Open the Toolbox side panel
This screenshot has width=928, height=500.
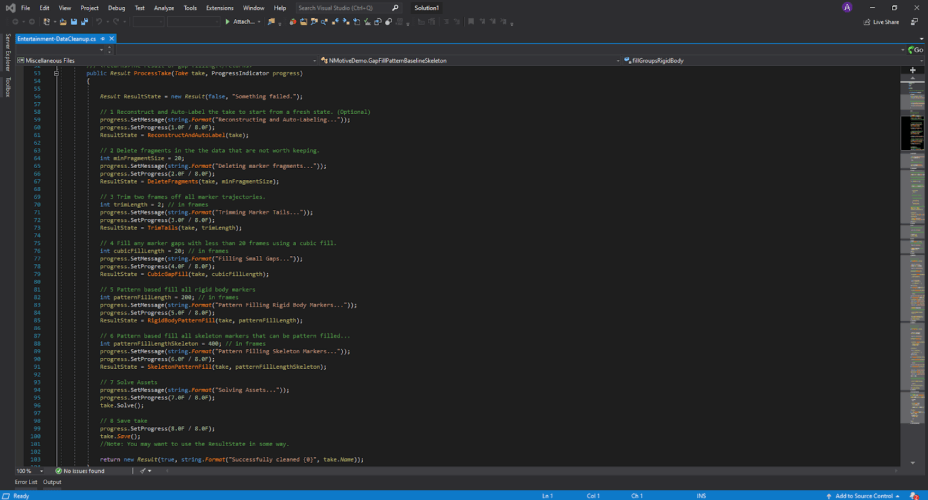8,87
